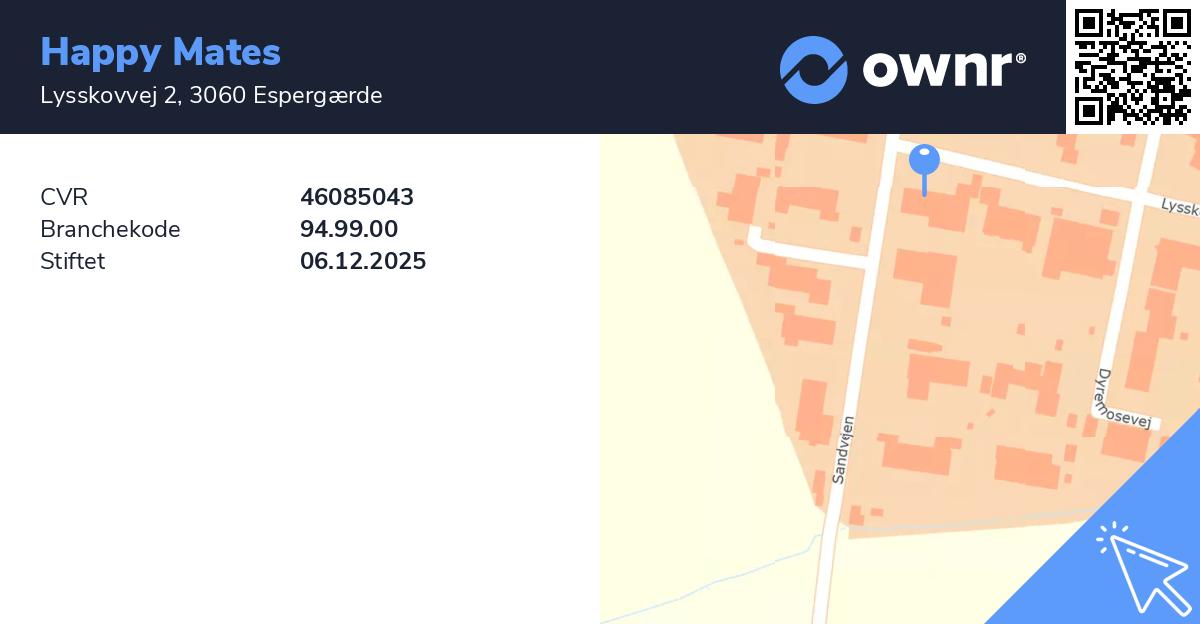Select the Branchekode value 94.99.00
The image size is (1200, 624).
[349, 229]
